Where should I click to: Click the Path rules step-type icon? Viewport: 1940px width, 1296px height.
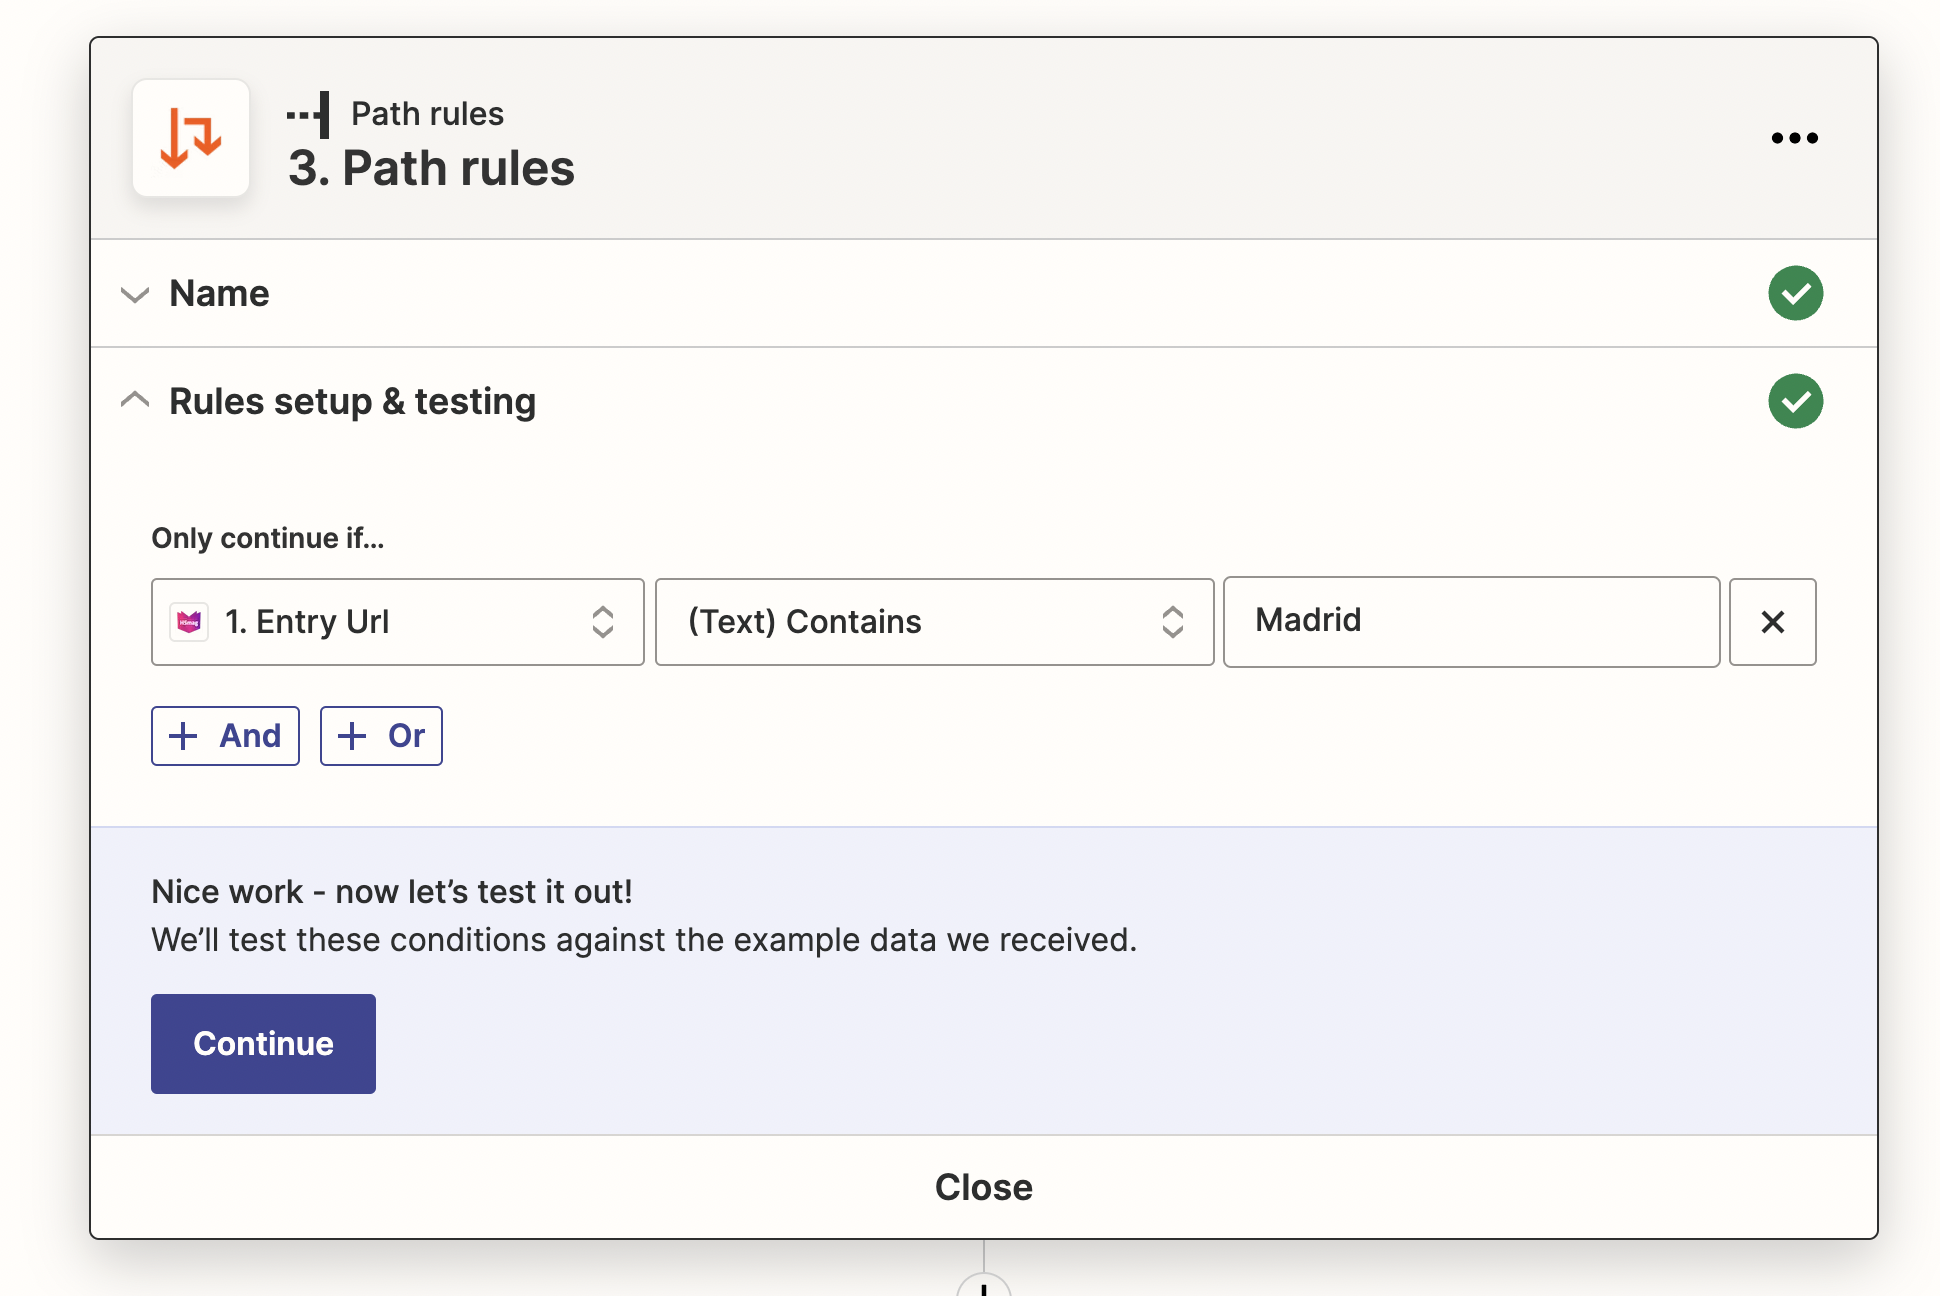309,114
